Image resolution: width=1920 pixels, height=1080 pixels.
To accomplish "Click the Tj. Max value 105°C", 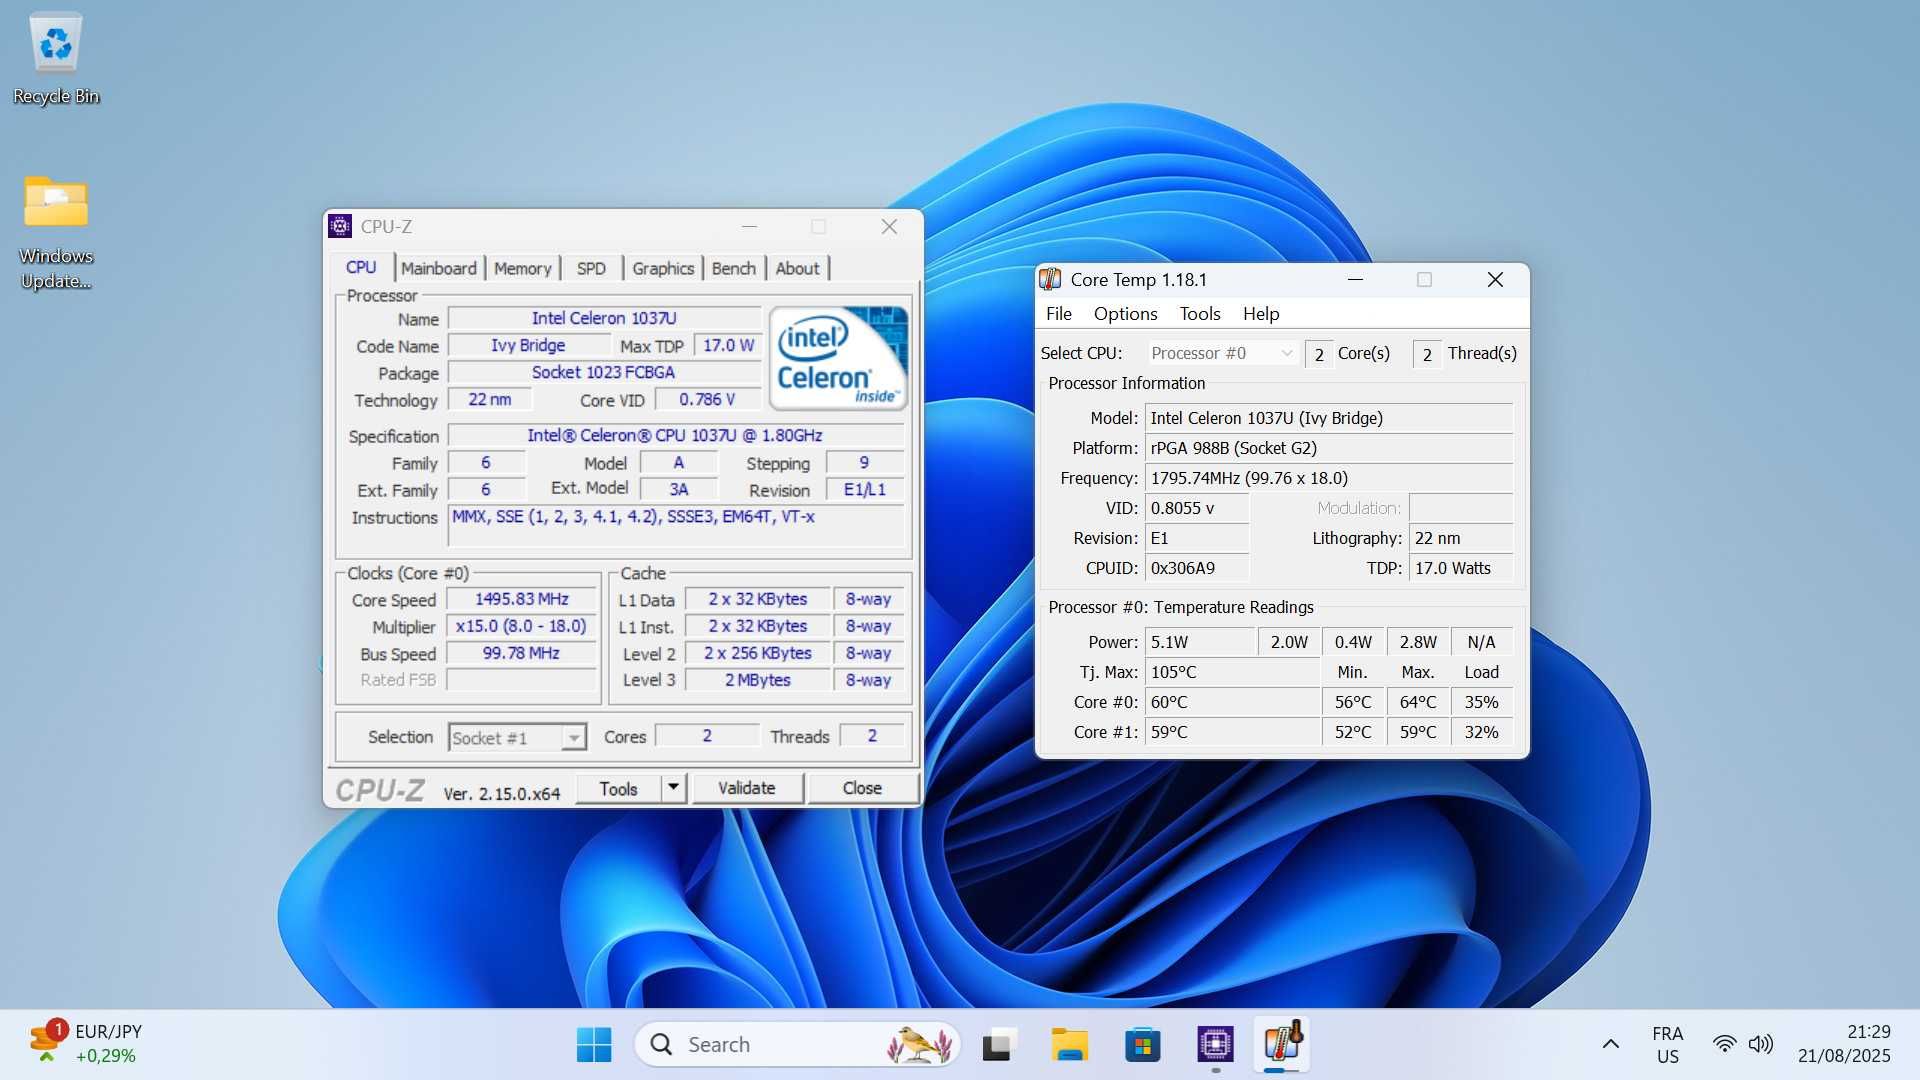I will (x=1232, y=672).
